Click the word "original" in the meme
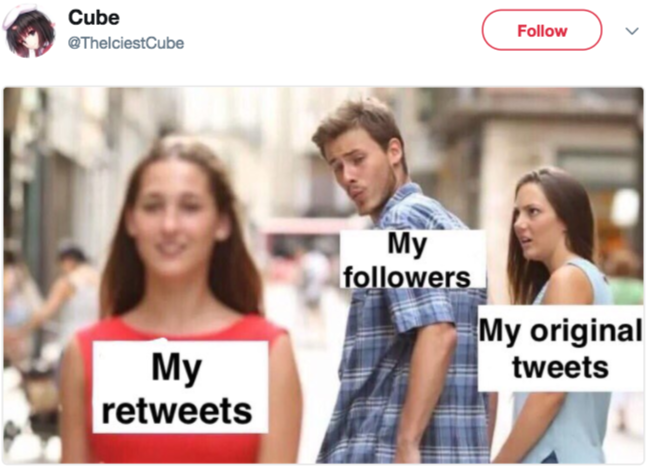Screen dimensions: 653x468 586,332
